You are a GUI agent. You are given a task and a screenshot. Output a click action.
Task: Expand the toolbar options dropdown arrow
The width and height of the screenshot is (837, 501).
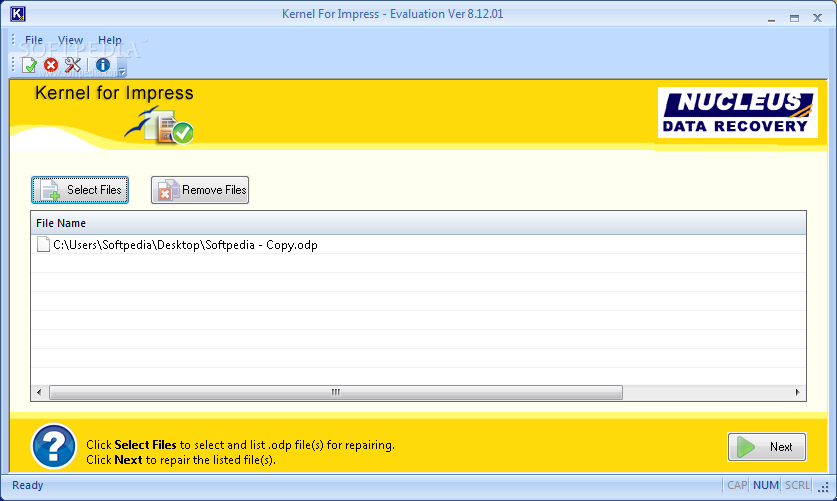[x=122, y=71]
